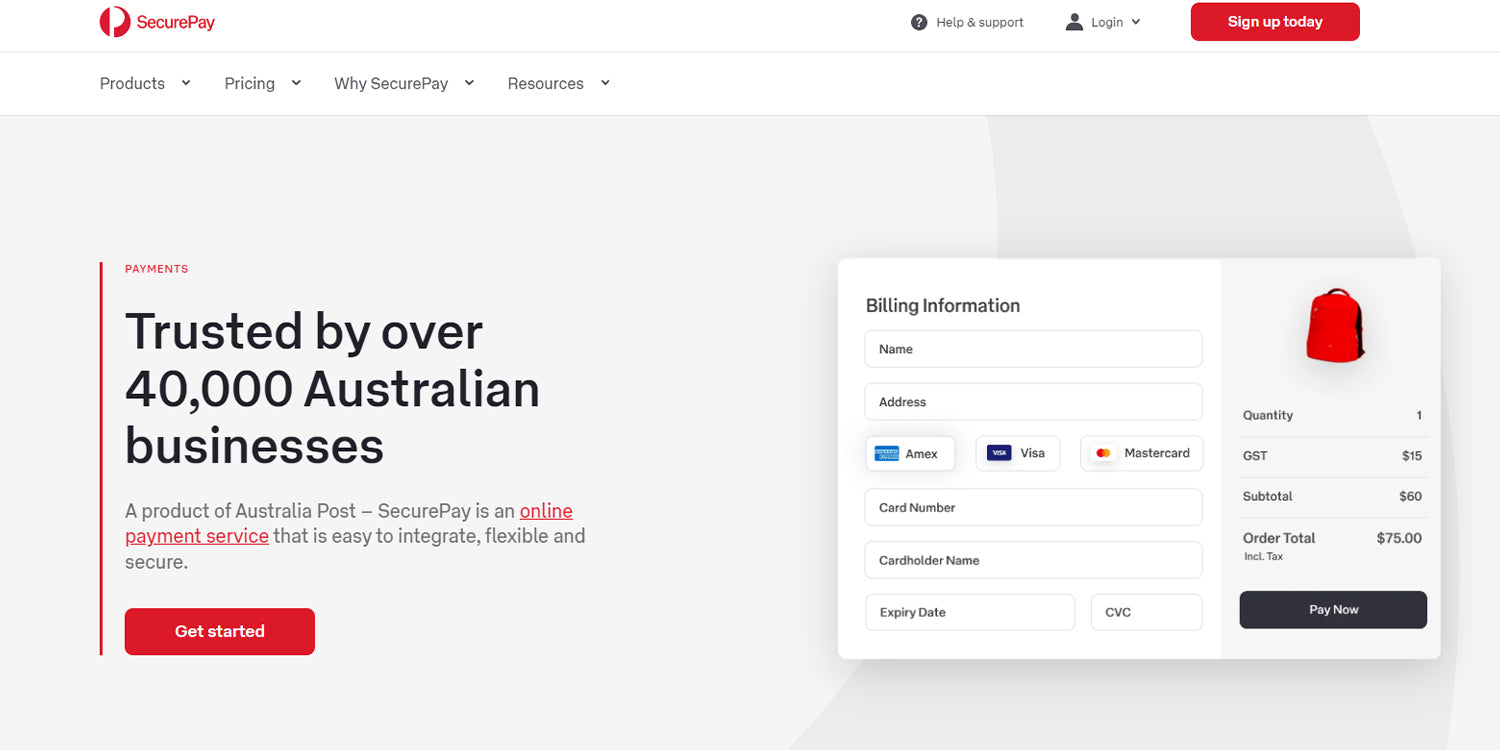Expand the Resources menu chevron
Image resolution: width=1500 pixels, height=750 pixels.
[605, 83]
